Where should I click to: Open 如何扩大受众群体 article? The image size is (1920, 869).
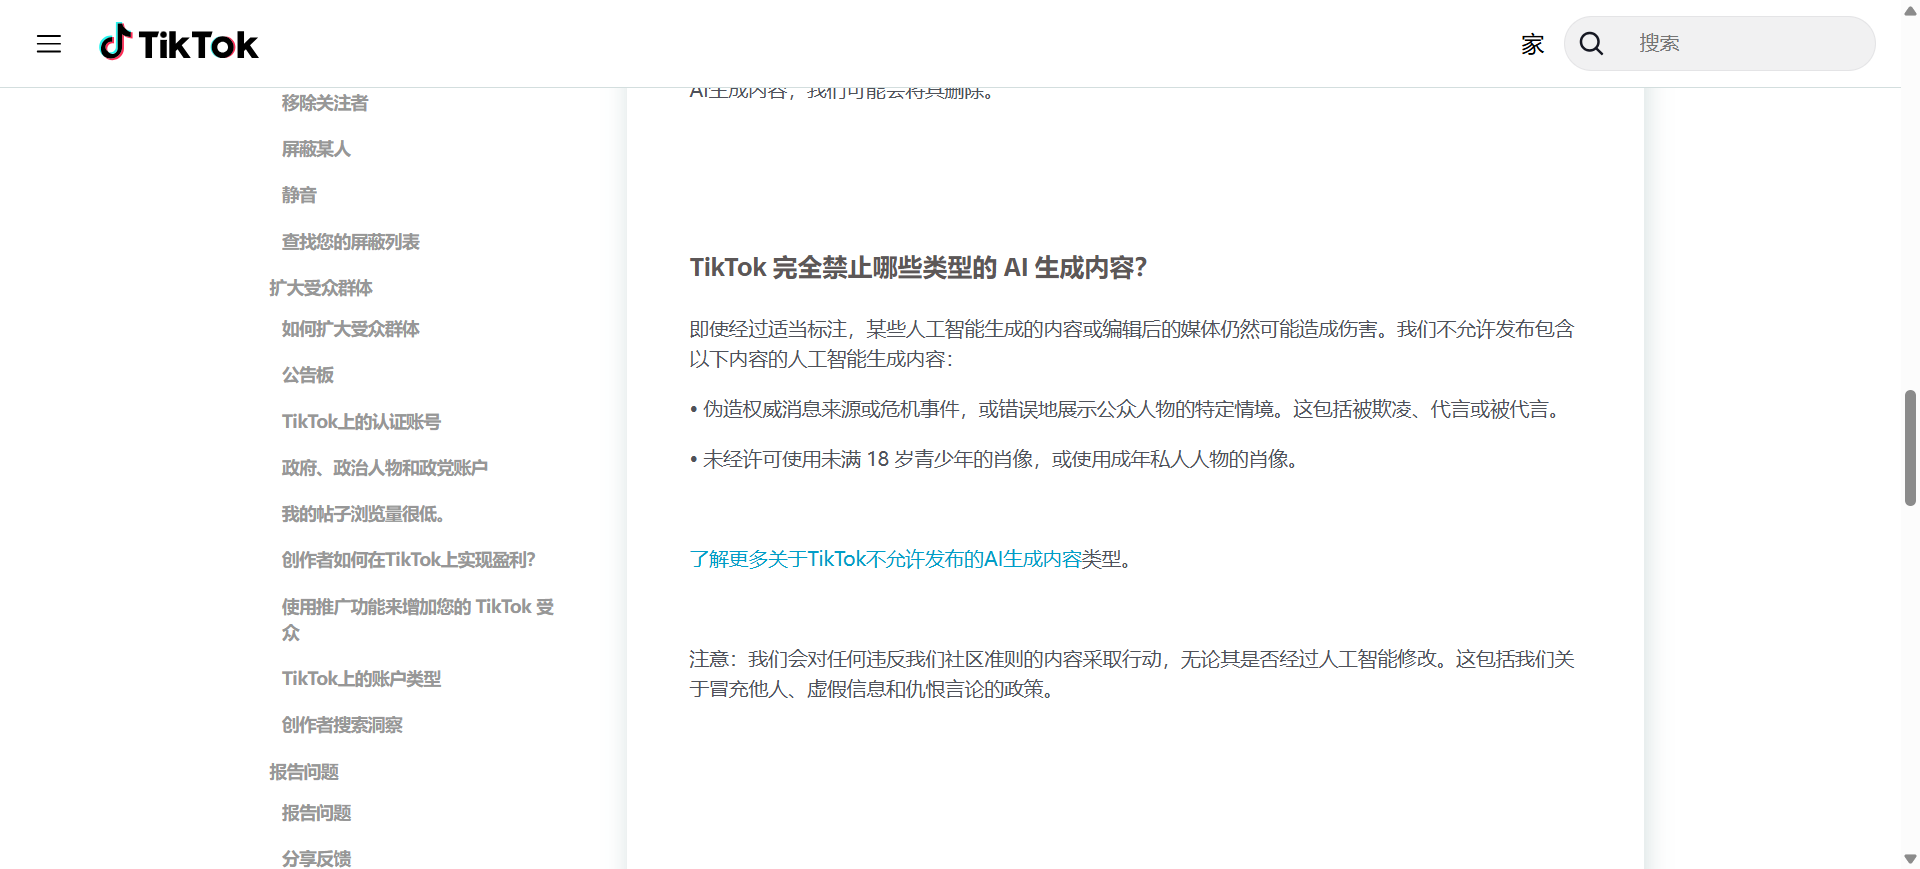(351, 329)
